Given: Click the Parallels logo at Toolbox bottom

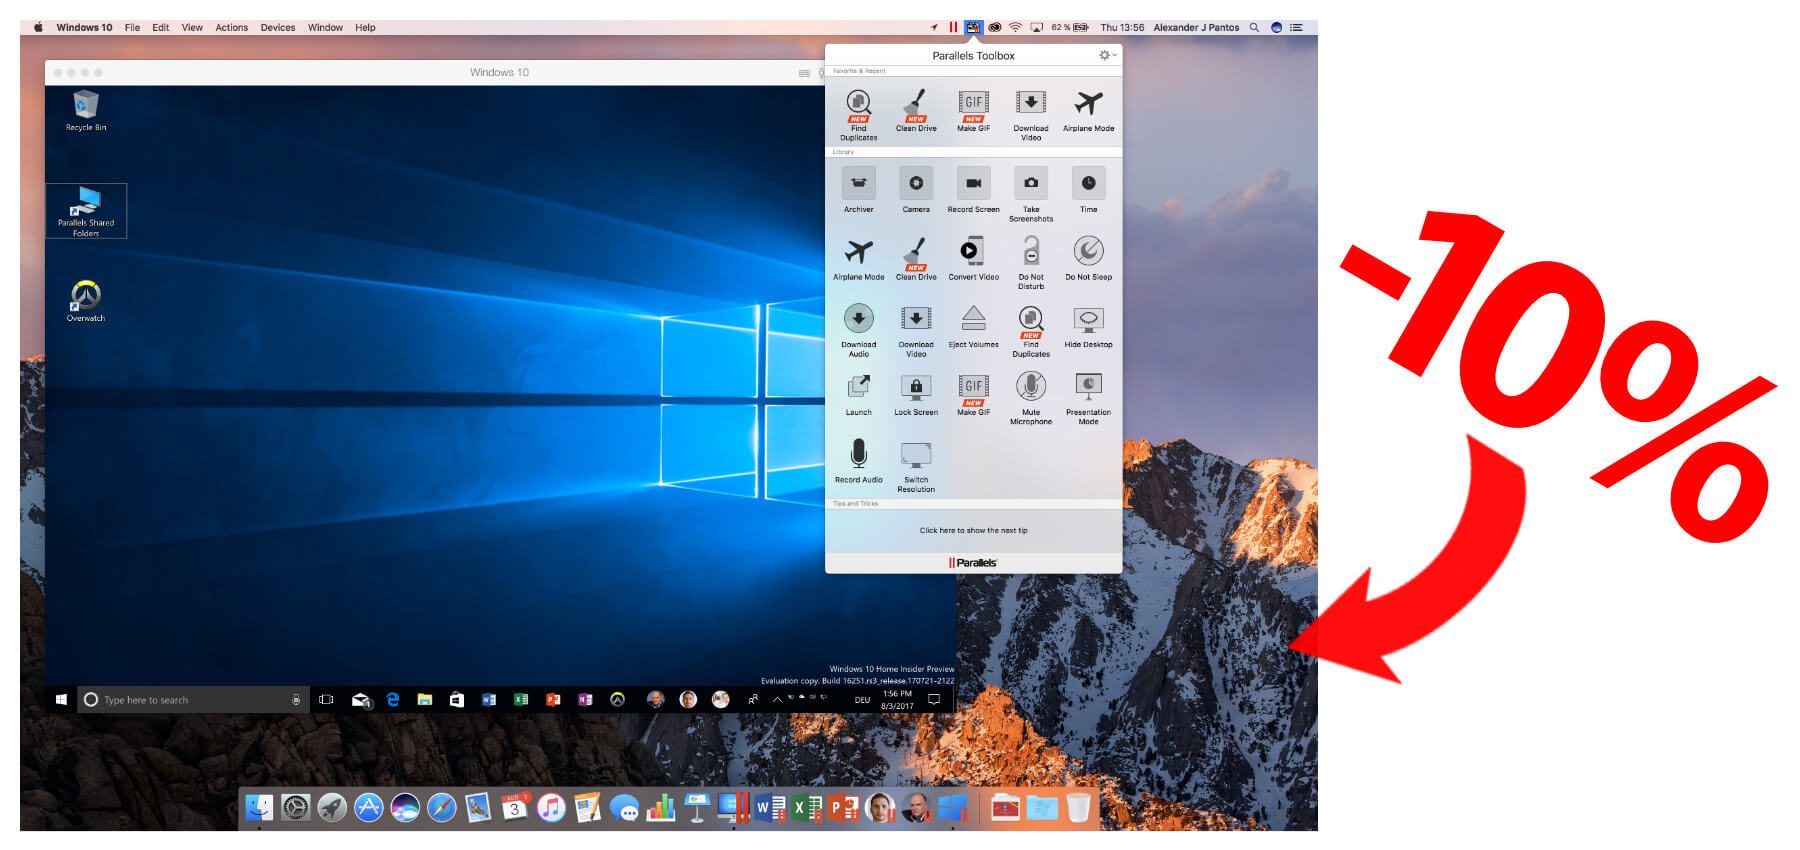Looking at the screenshot, I should [x=973, y=563].
